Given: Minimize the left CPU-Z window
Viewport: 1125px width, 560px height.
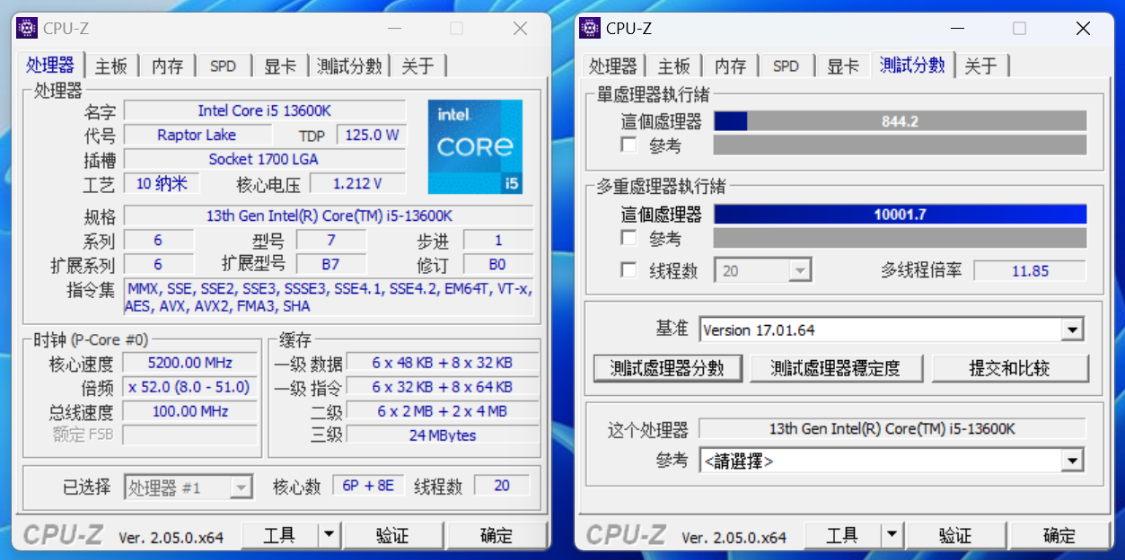Looking at the screenshot, I should tap(395, 29).
